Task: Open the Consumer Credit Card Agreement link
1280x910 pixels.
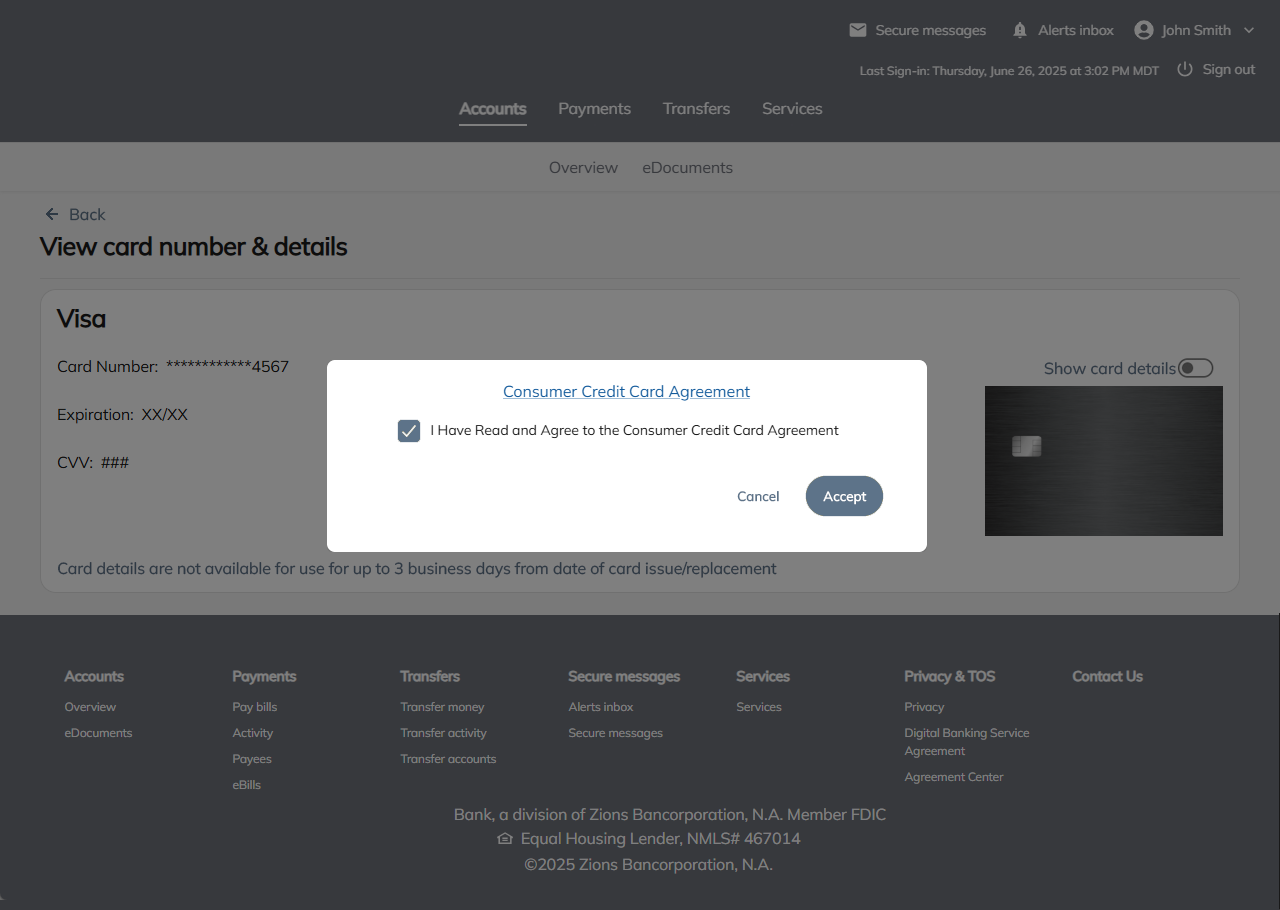Action: coord(626,392)
